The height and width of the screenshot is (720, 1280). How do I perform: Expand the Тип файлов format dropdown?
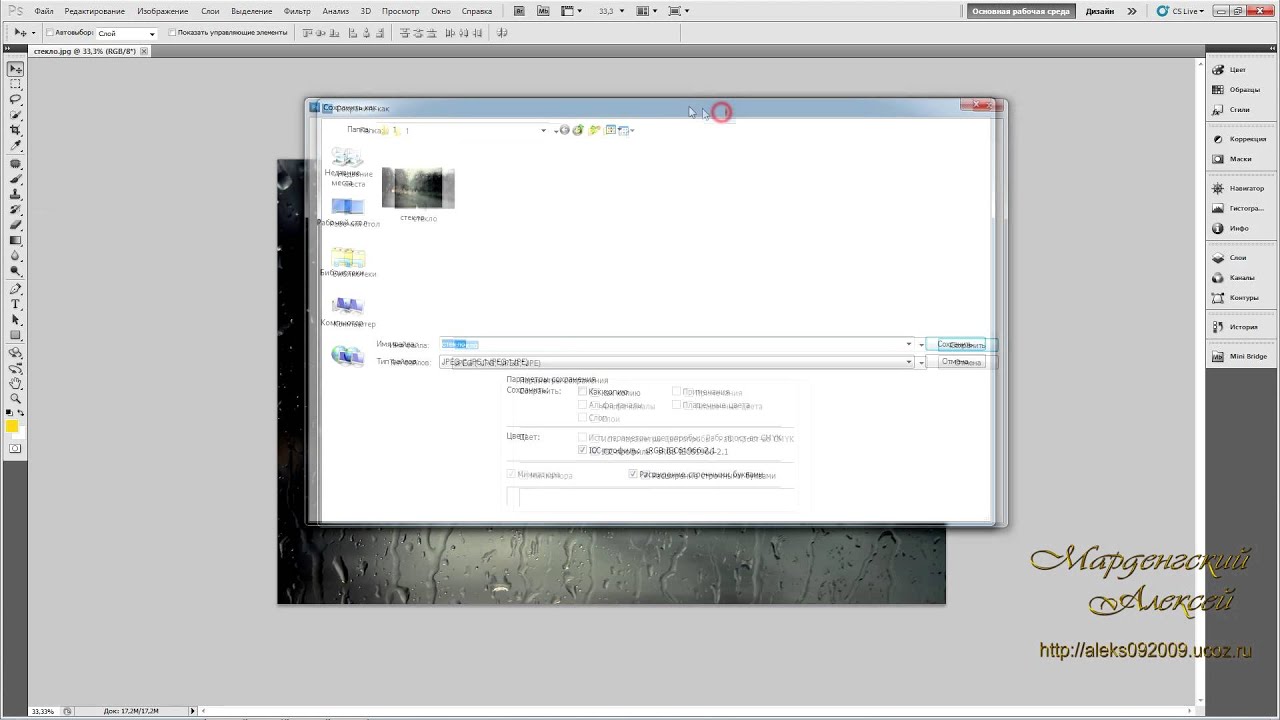[x=909, y=362]
